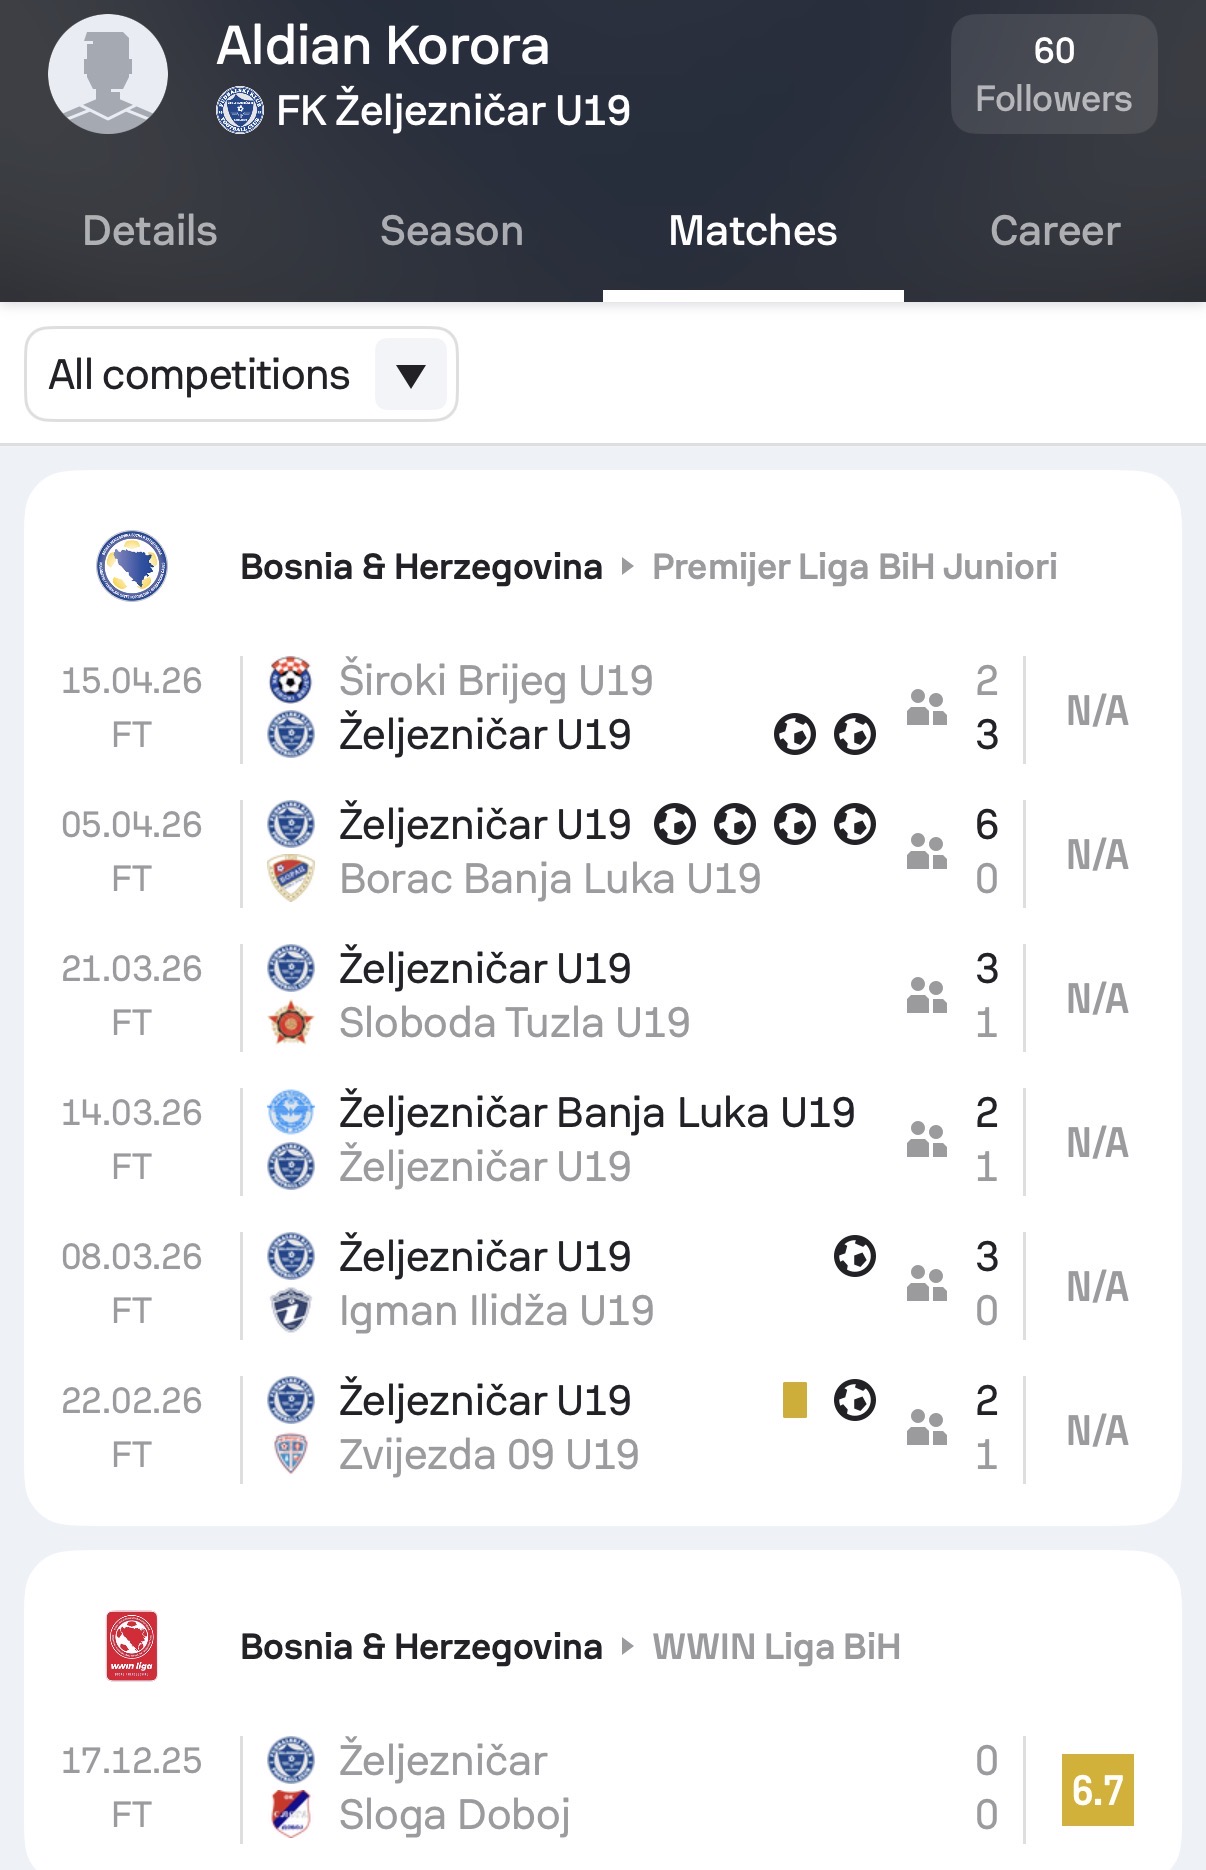1206x1870 pixels.
Task: Open Aldian Korora's profile avatar
Action: pyautogui.click(x=108, y=74)
